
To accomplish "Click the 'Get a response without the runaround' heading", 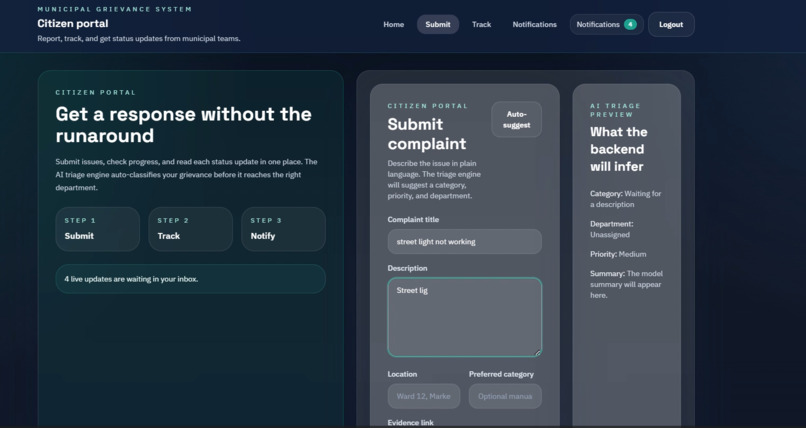I will tap(184, 124).
